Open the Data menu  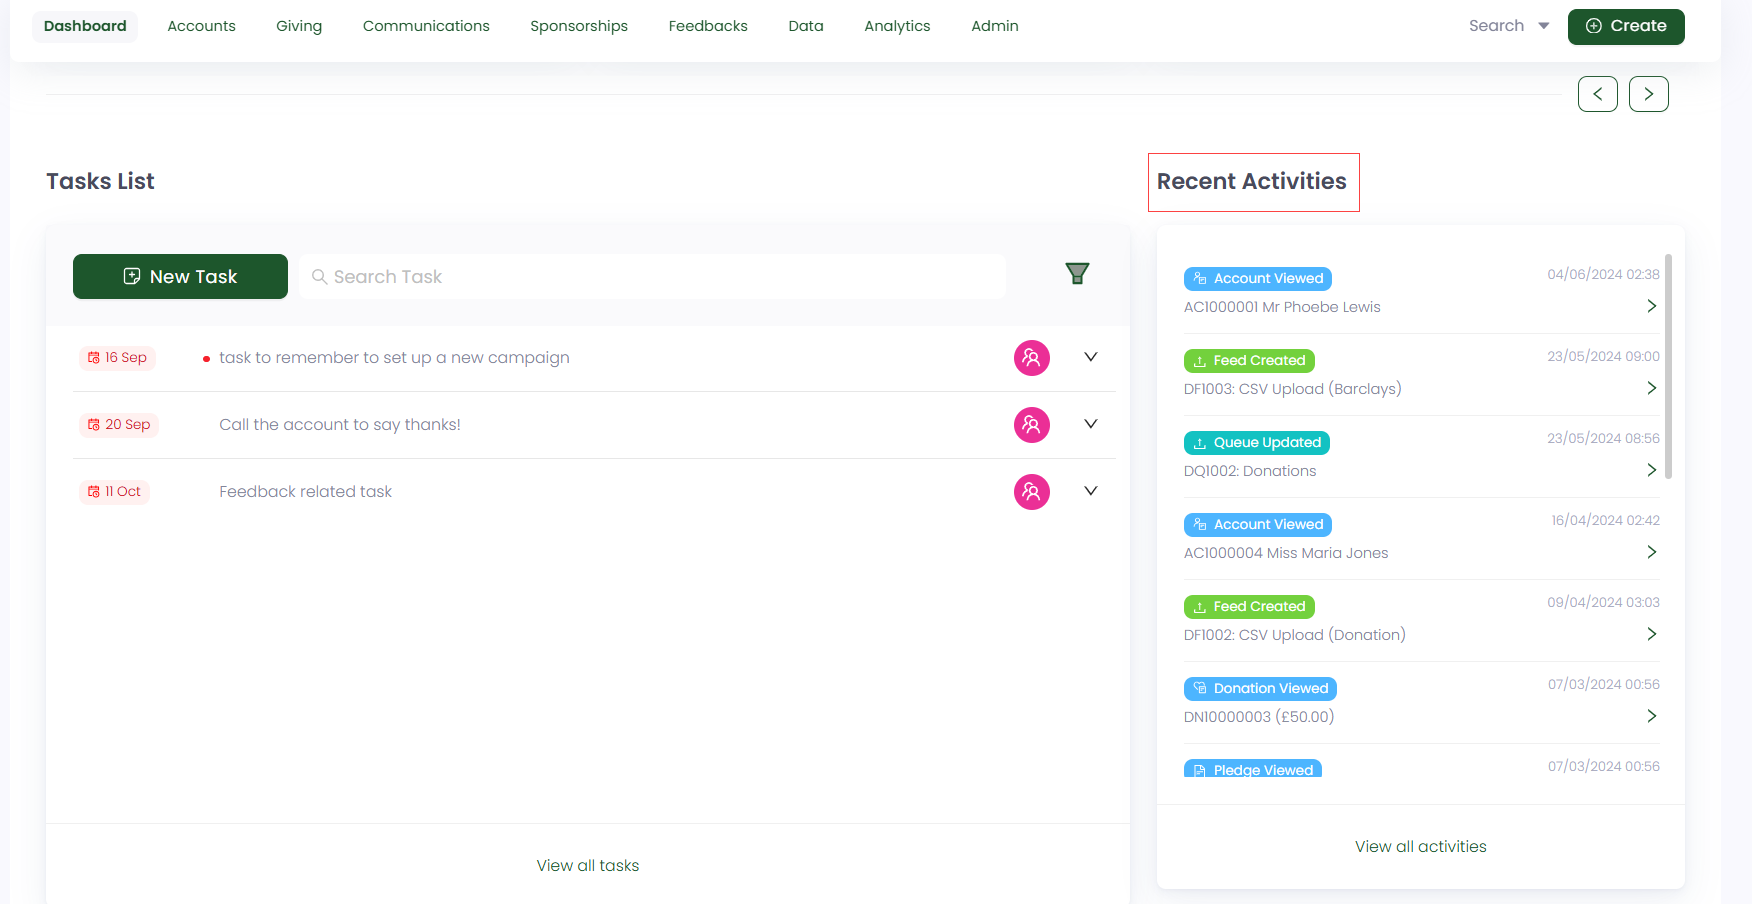[x=806, y=26]
